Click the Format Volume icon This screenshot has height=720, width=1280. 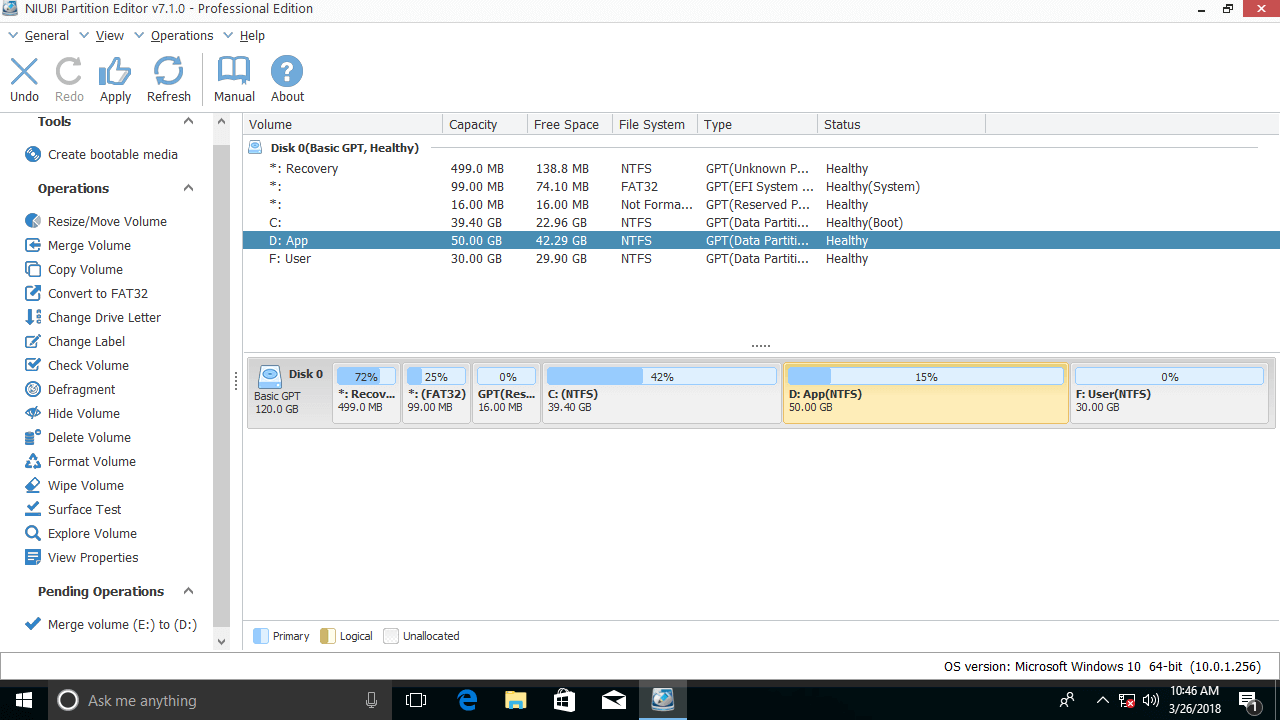click(33, 461)
